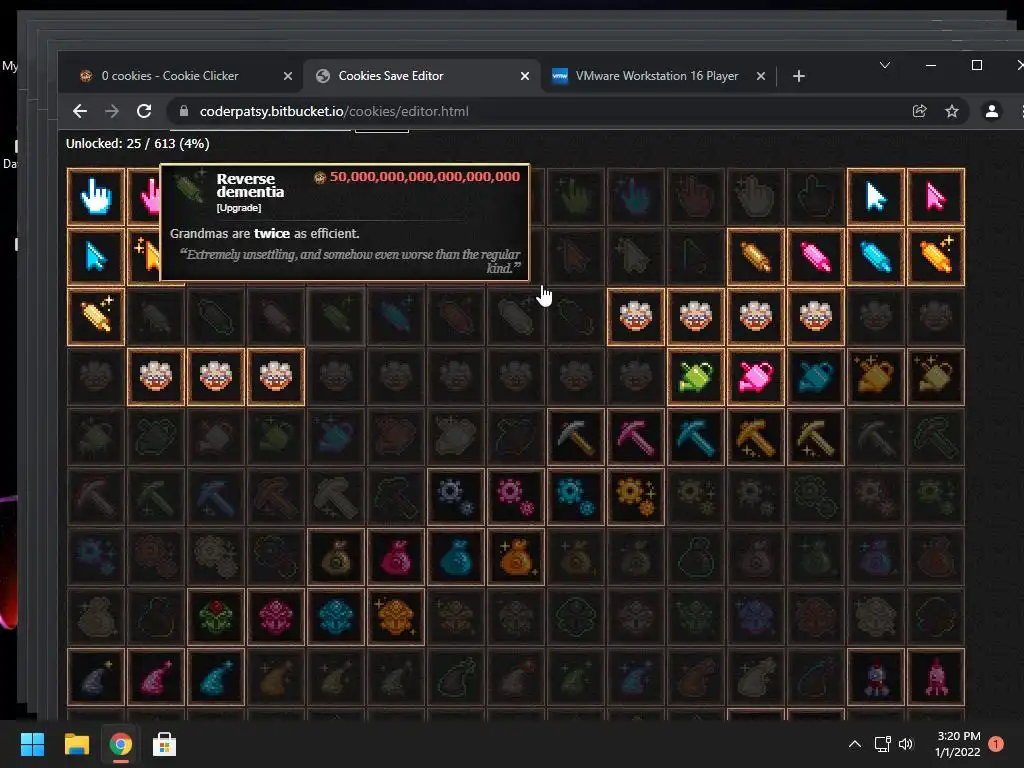
Task: Go back to previous page
Action: tap(80, 112)
